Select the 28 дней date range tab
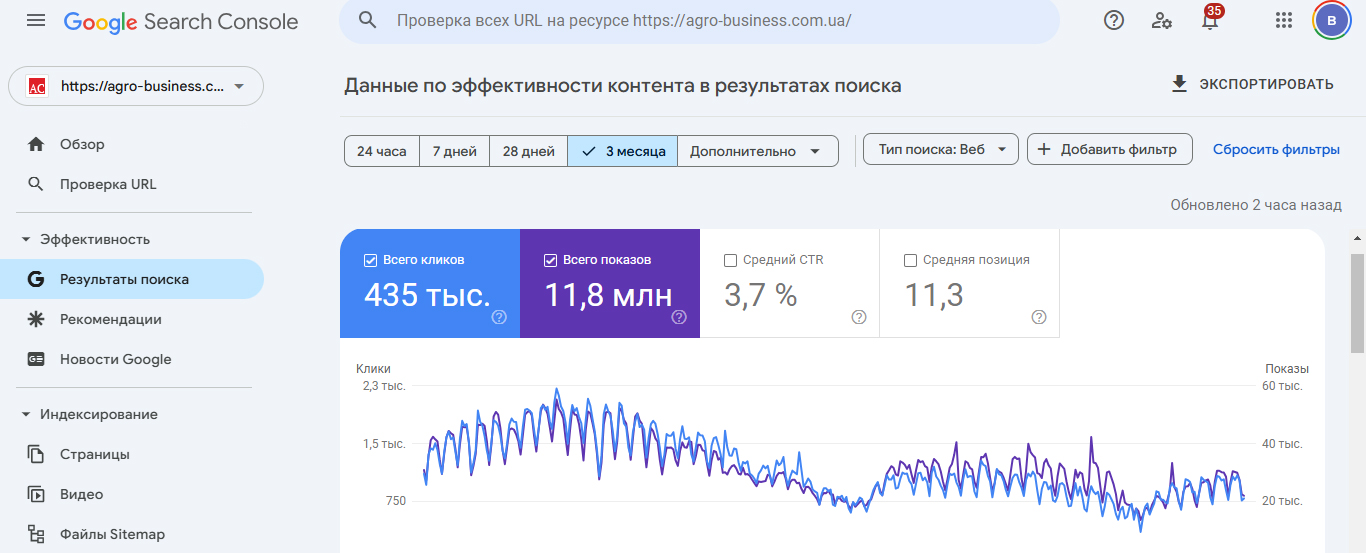The width and height of the screenshot is (1366, 553). 528,151
